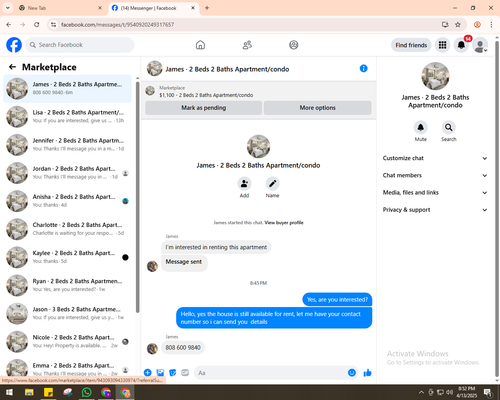Screen dimensions: 500x400
Task: Open View buyer profile link
Action: pos(284,223)
